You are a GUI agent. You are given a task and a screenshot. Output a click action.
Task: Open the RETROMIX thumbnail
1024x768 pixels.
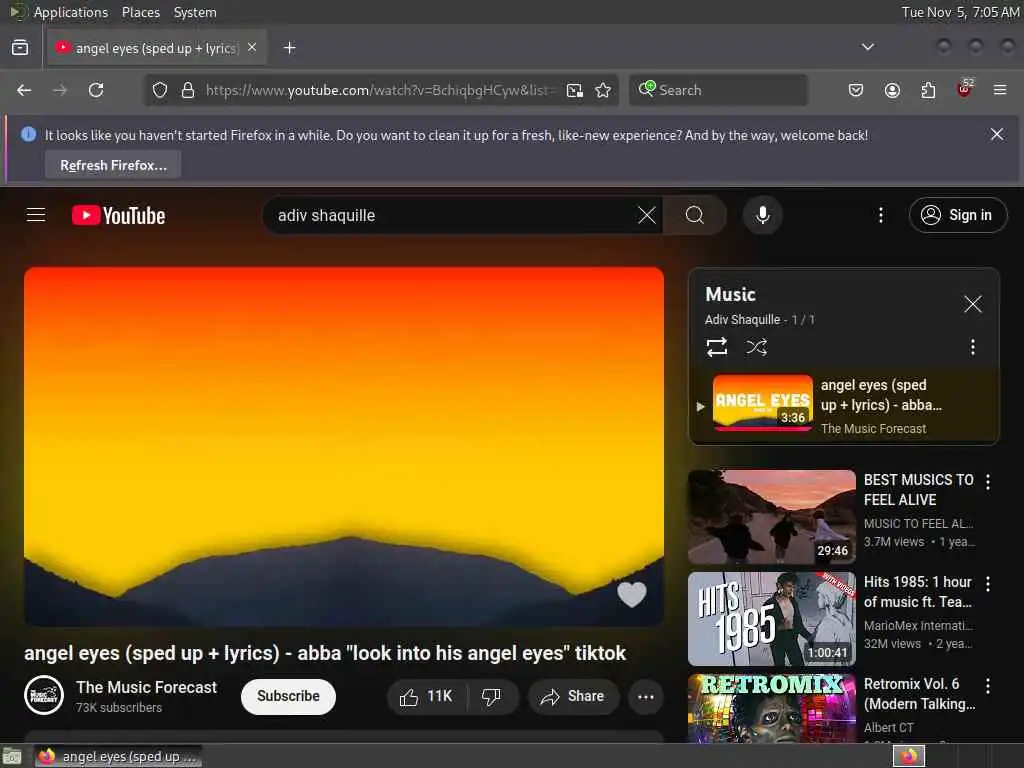(771, 709)
